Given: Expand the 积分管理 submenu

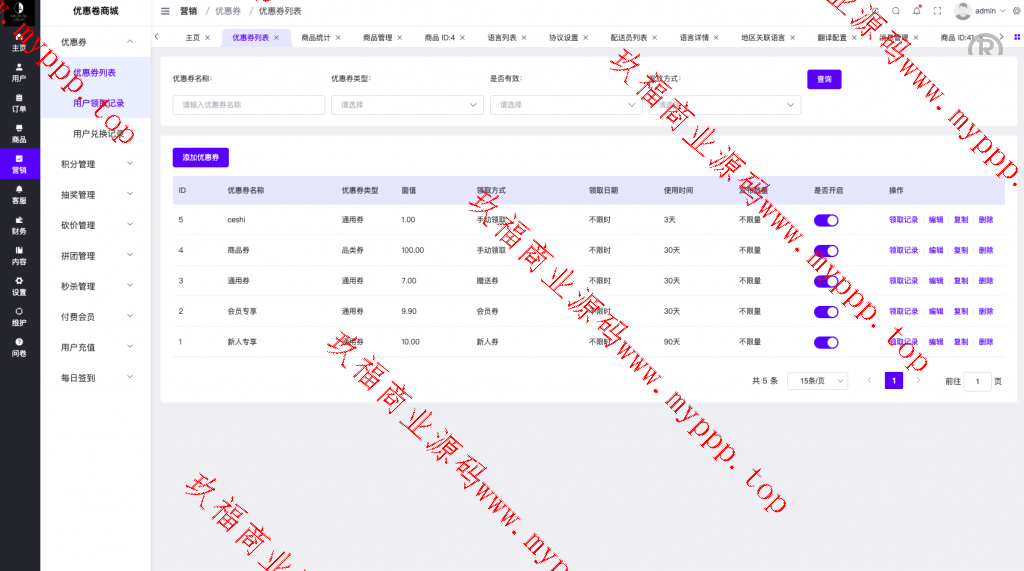Looking at the screenshot, I should point(95,164).
